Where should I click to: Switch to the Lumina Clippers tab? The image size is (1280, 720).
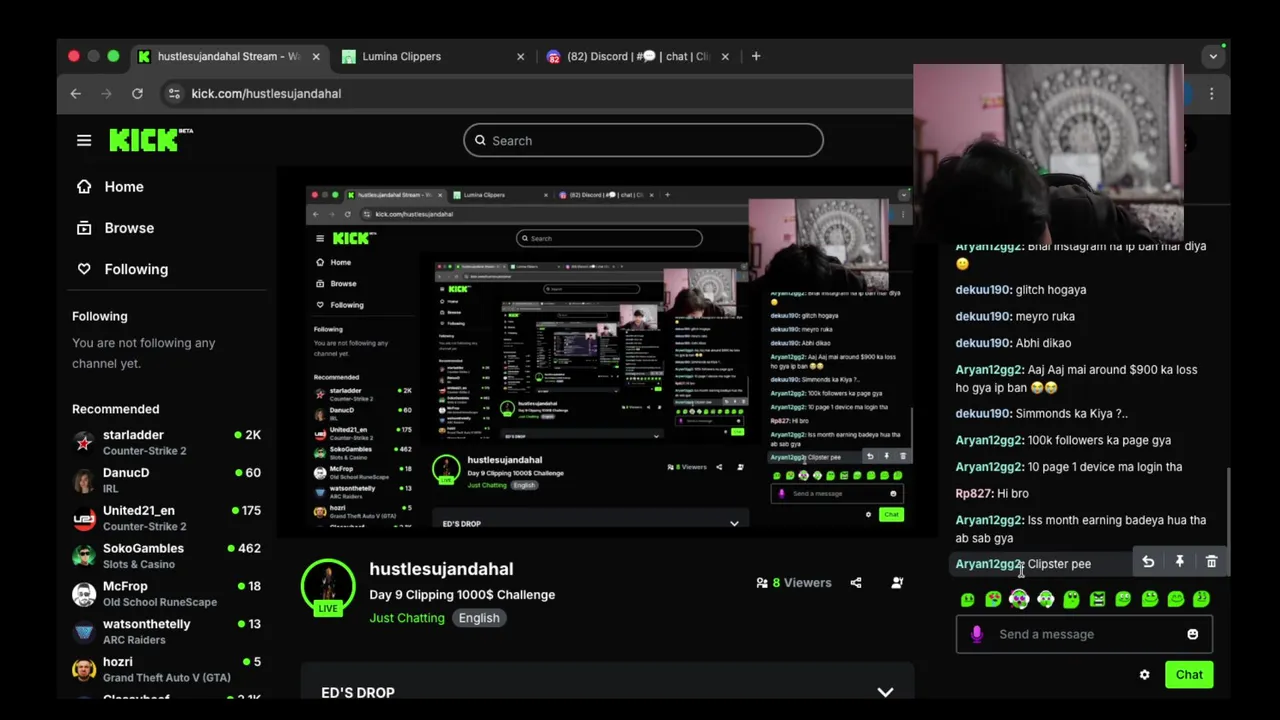pyautogui.click(x=432, y=56)
